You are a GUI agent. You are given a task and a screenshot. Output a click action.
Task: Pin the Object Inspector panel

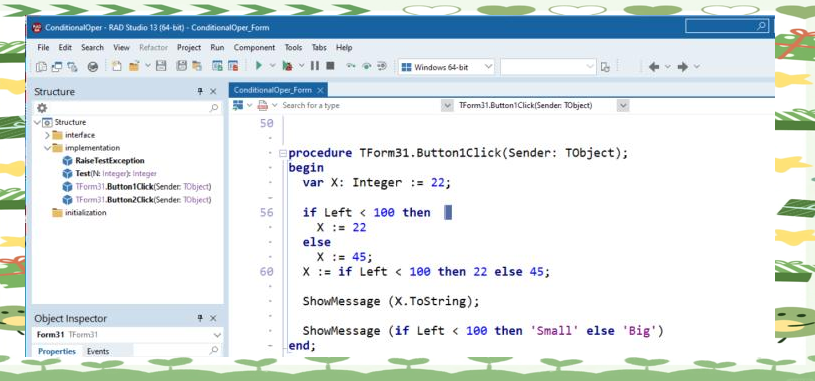[x=200, y=318]
